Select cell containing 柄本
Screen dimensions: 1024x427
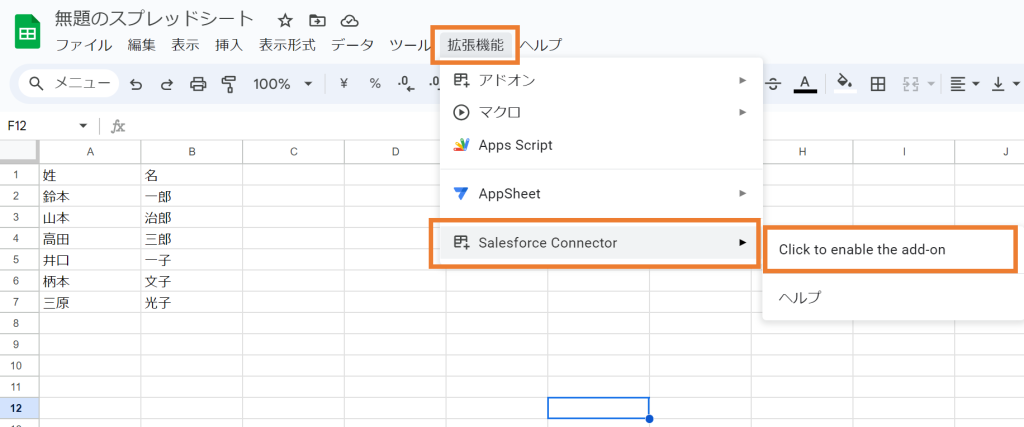pyautogui.click(x=90, y=281)
